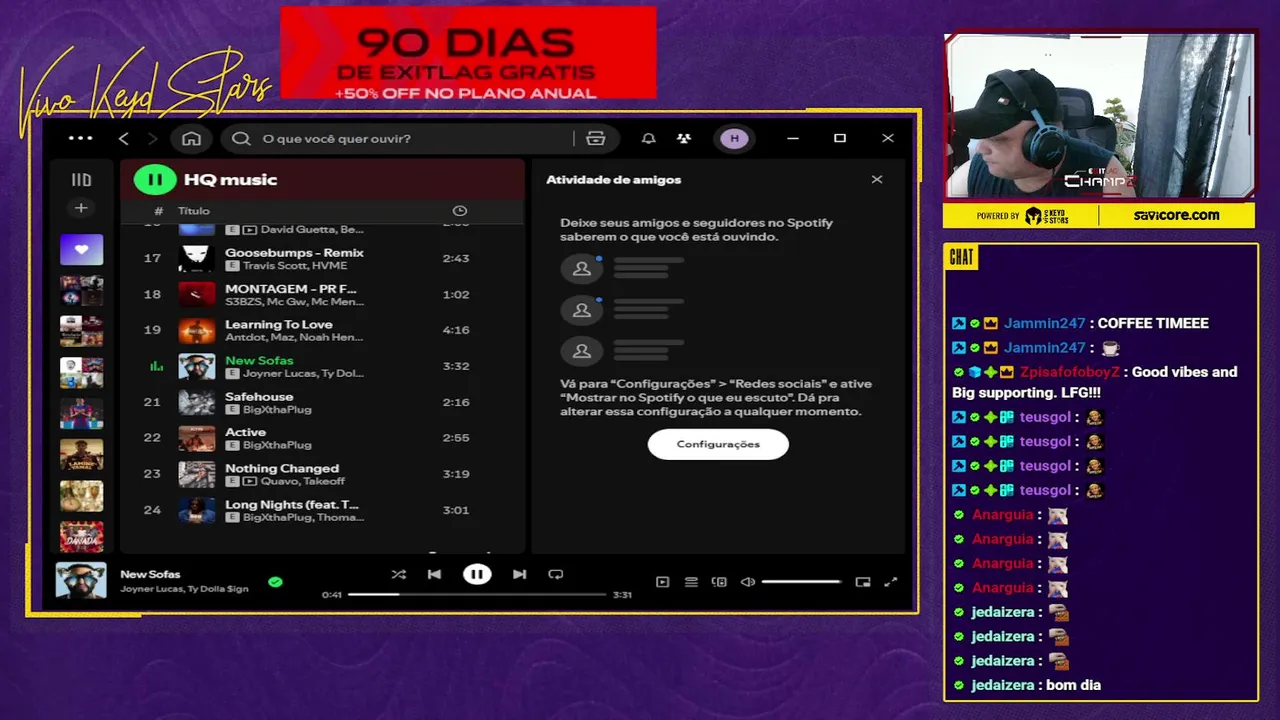
Task: Open the connect to a device icon
Action: coord(719,582)
